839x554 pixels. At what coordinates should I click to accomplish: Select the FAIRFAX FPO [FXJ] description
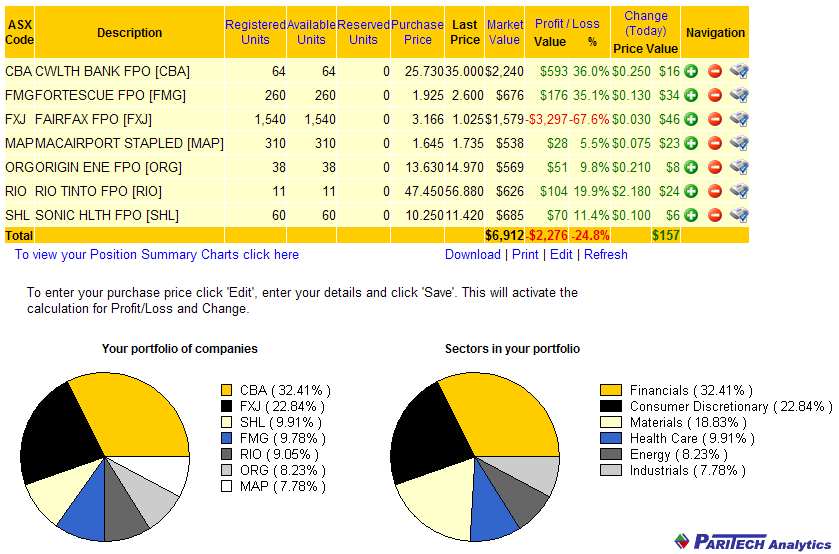point(93,119)
